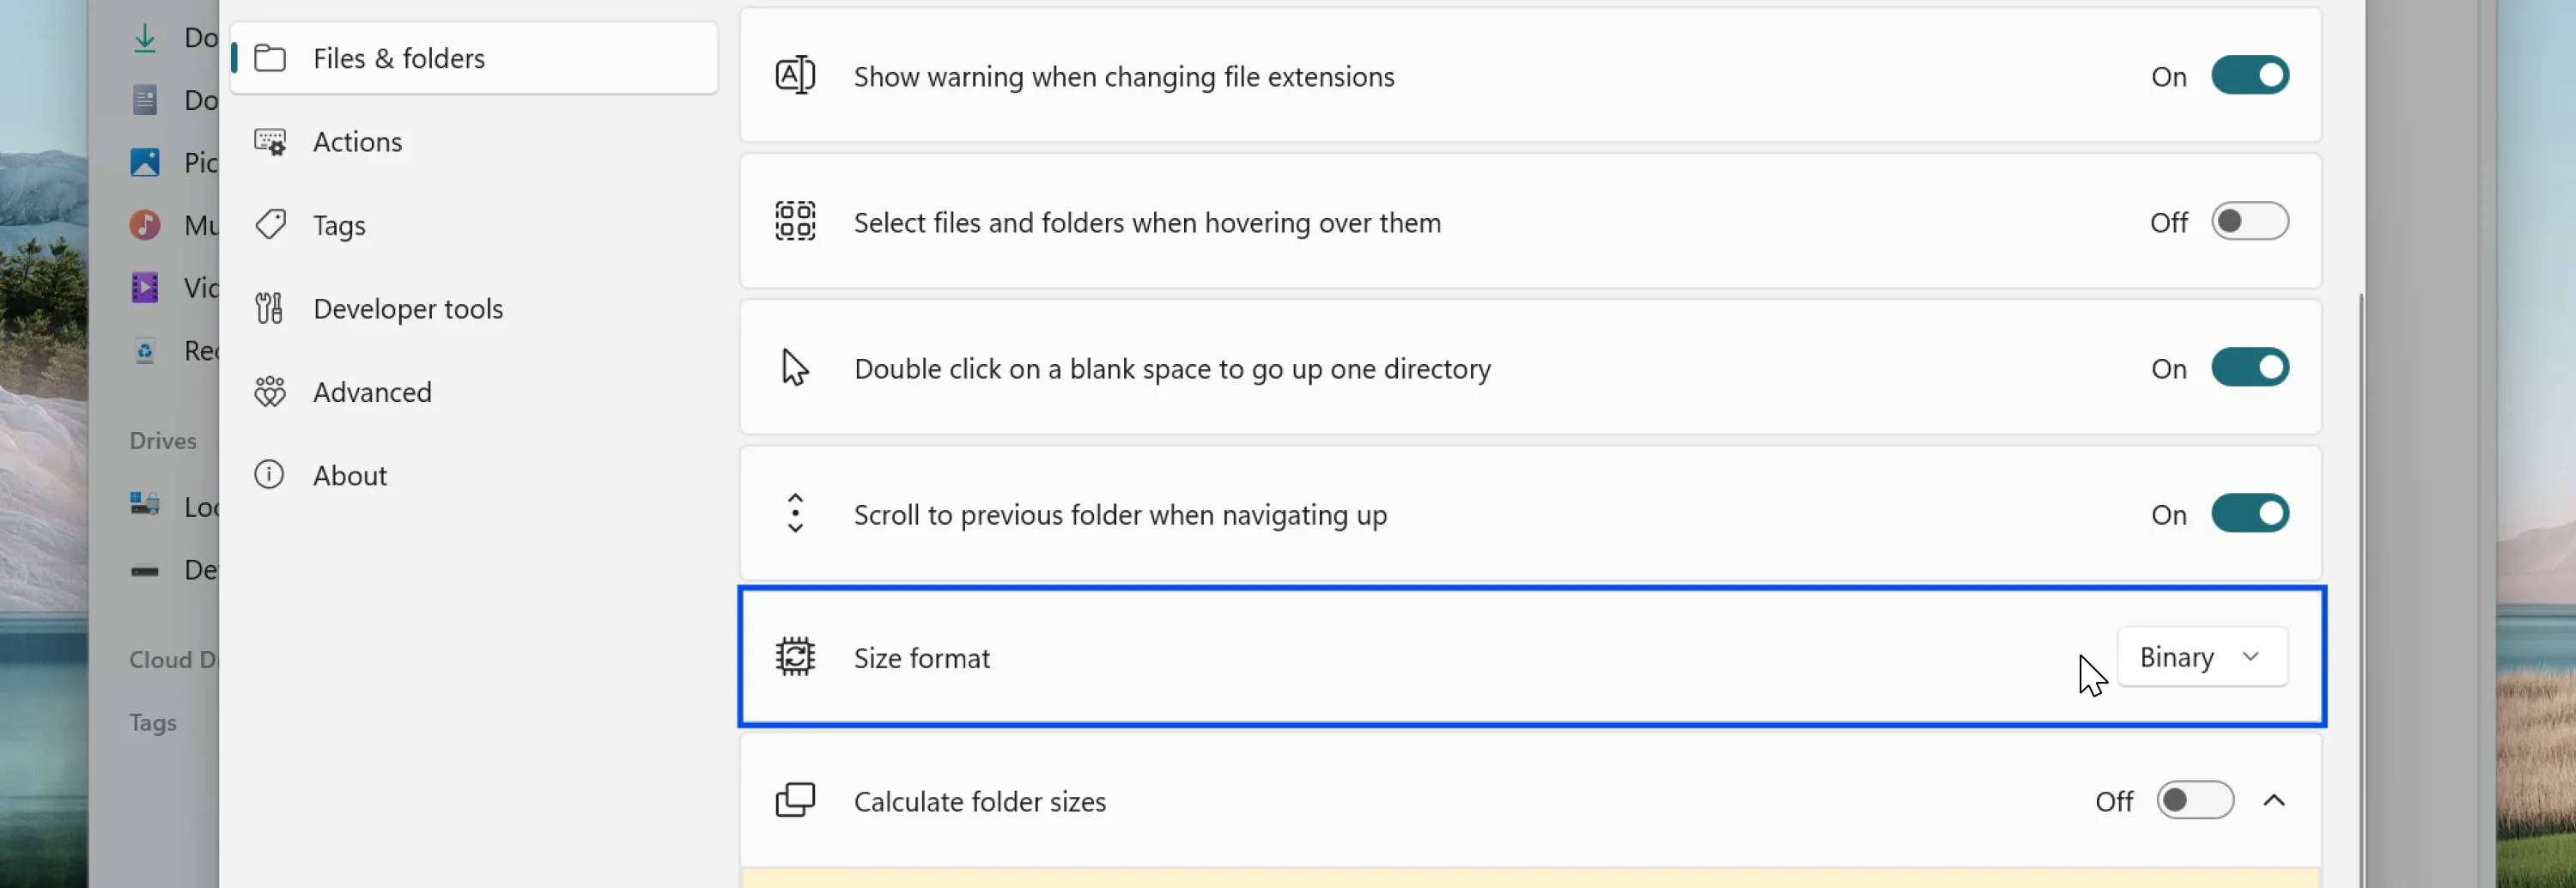This screenshot has height=888, width=2576.
Task: Open the Developer tools section
Action: 407,308
